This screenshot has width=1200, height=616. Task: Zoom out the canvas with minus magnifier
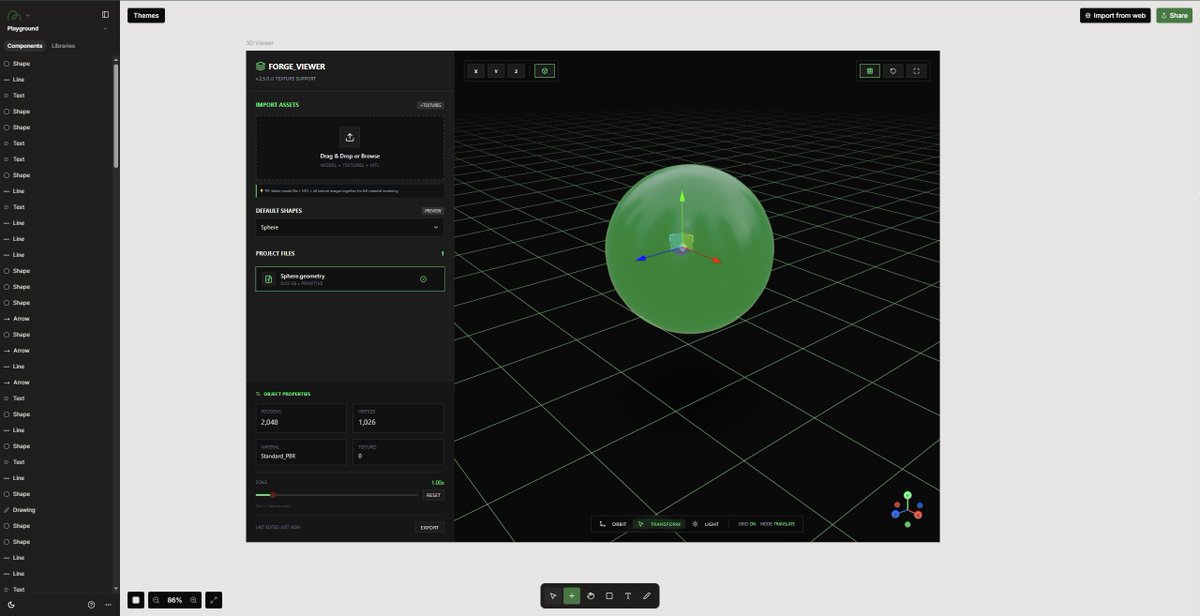[x=157, y=600]
